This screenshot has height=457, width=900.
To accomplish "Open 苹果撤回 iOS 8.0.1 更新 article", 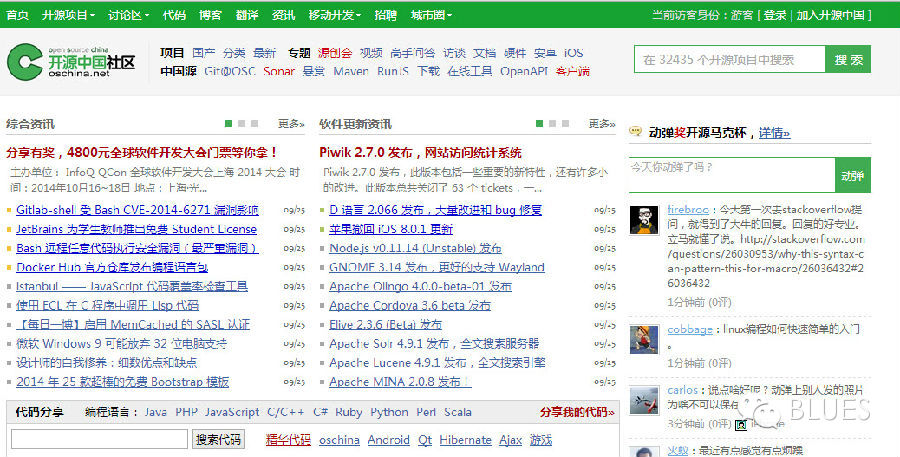I will click(391, 229).
